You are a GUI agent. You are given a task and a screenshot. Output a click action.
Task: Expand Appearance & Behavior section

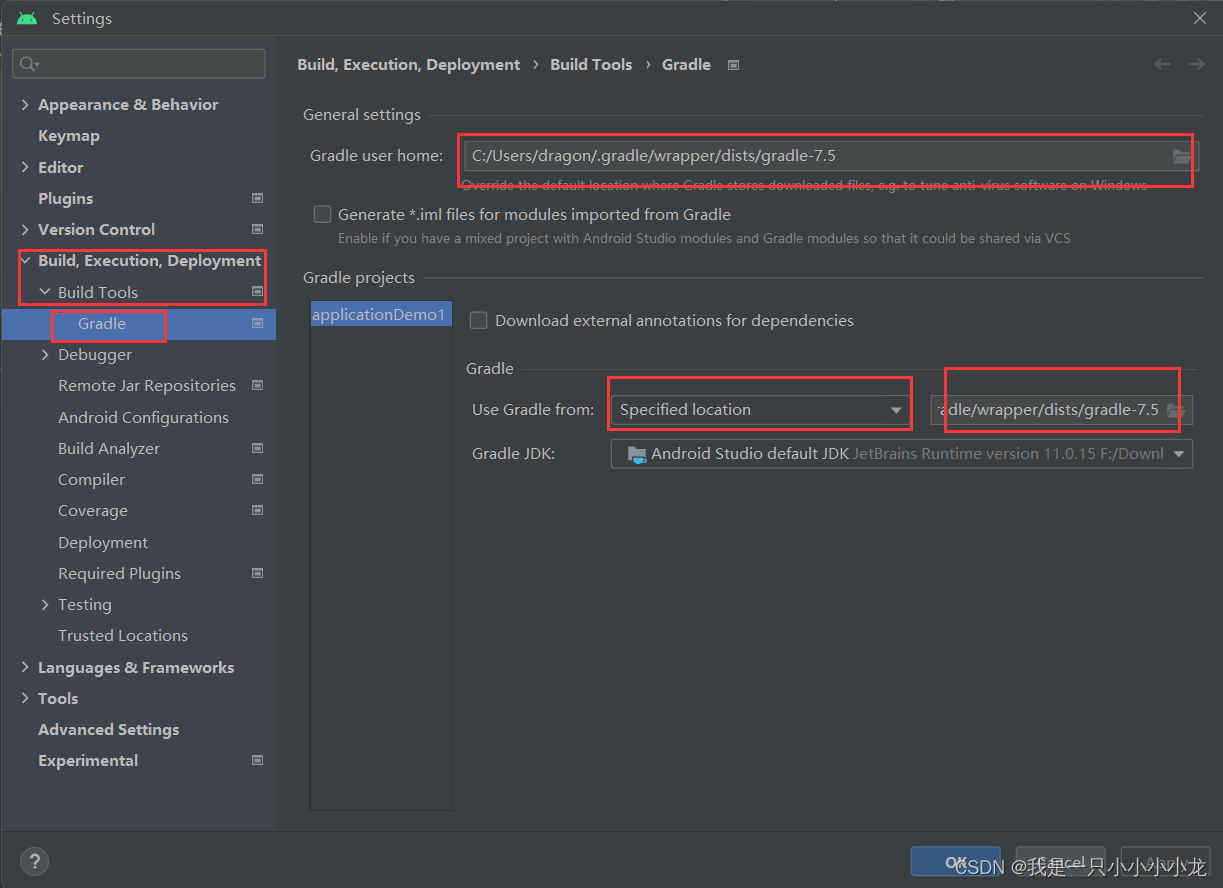click(x=25, y=104)
